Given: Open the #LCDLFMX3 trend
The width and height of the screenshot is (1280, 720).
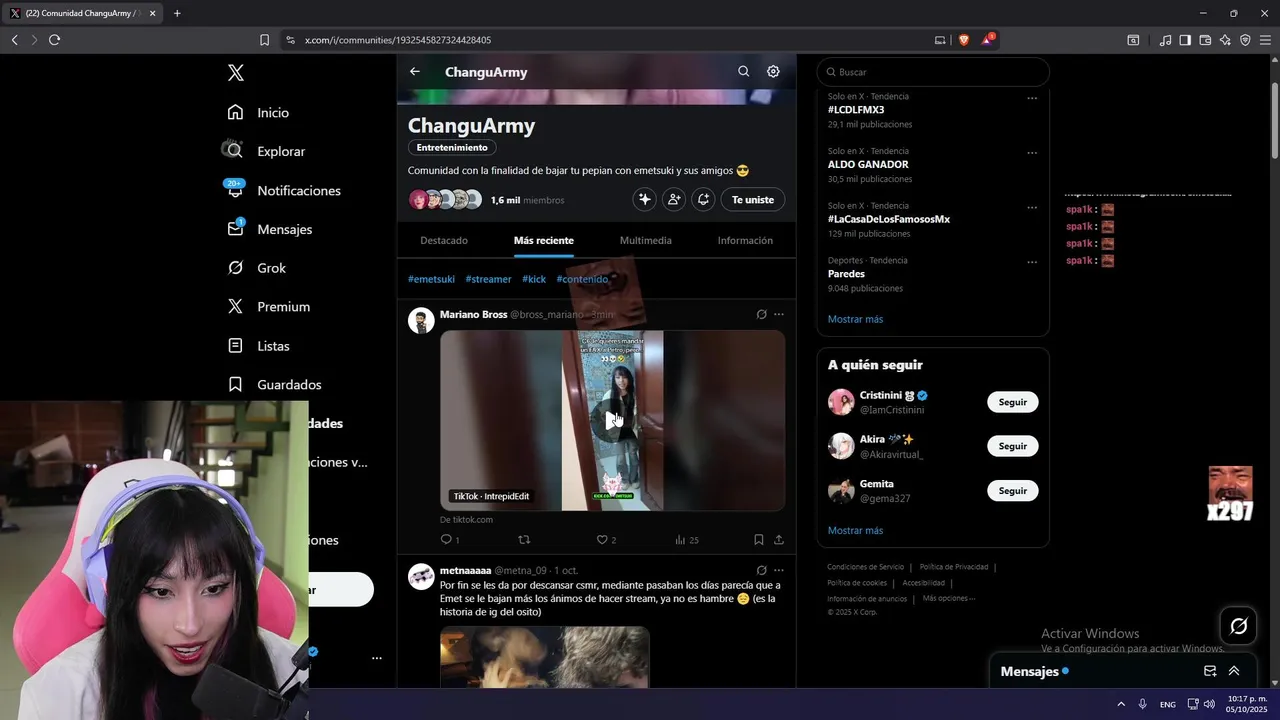Looking at the screenshot, I should (856, 110).
